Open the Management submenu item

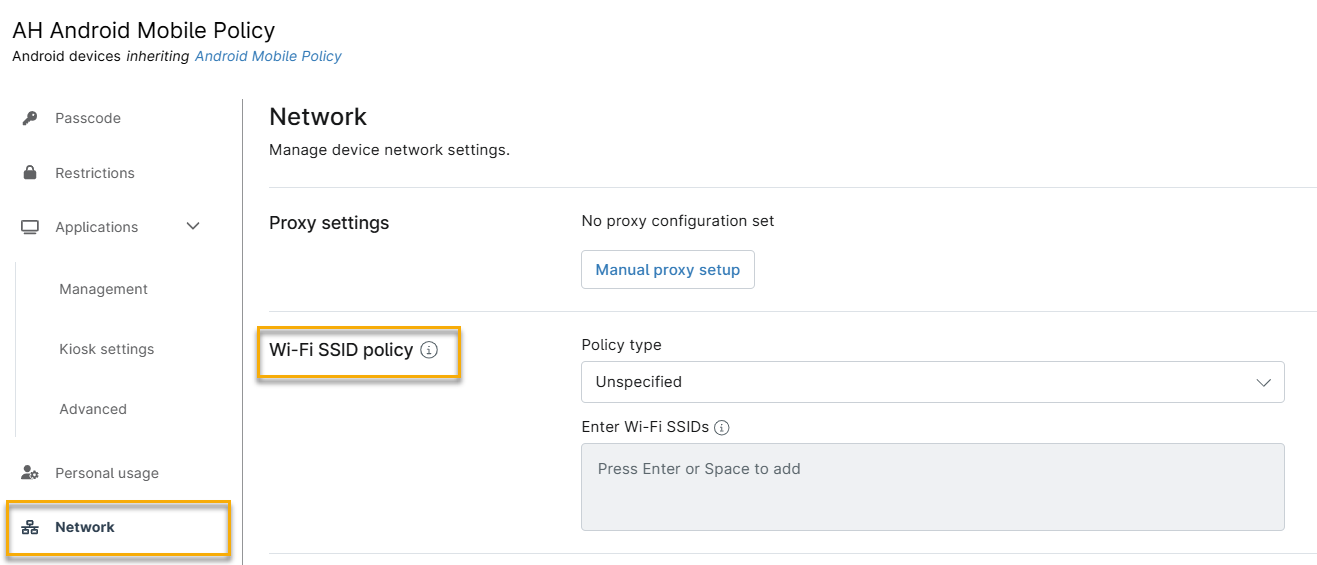(103, 289)
